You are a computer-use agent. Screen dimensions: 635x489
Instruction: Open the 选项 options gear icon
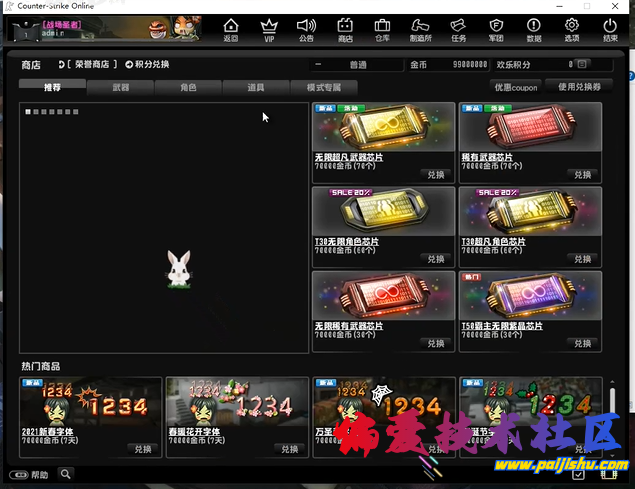[572, 30]
